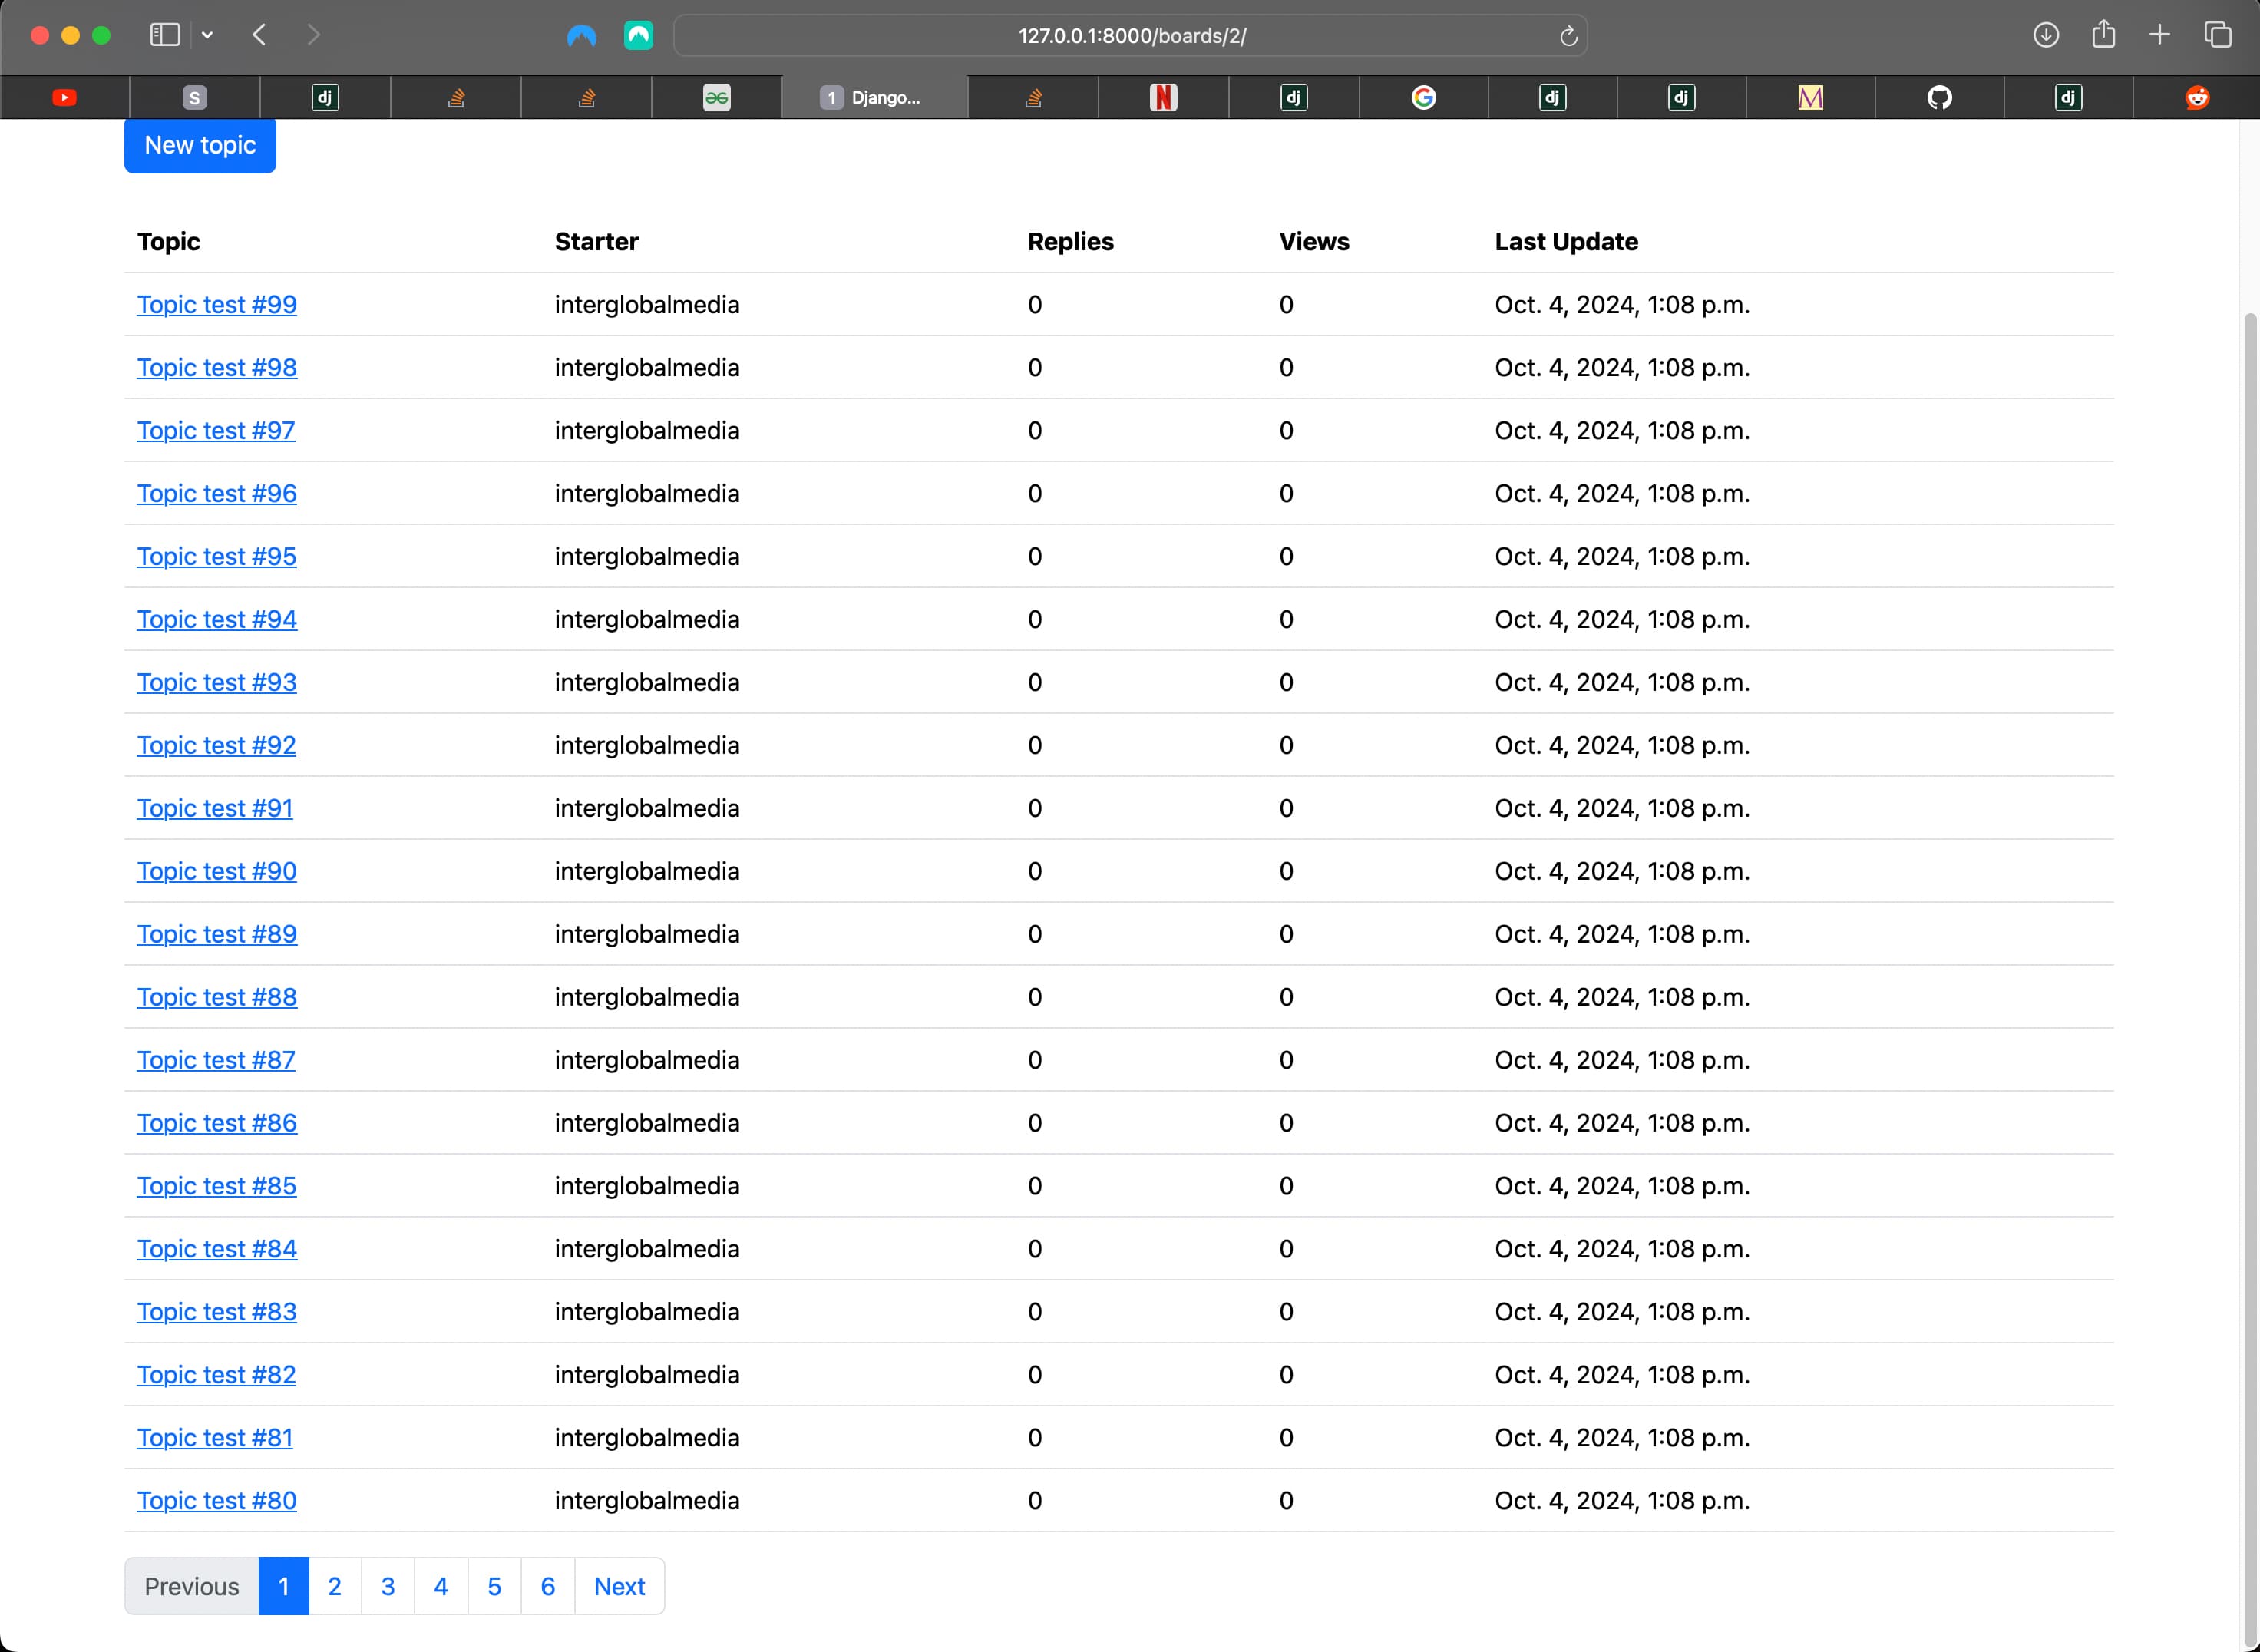2260x1652 pixels.
Task: Add a new tab with the plus icon
Action: [2159, 35]
